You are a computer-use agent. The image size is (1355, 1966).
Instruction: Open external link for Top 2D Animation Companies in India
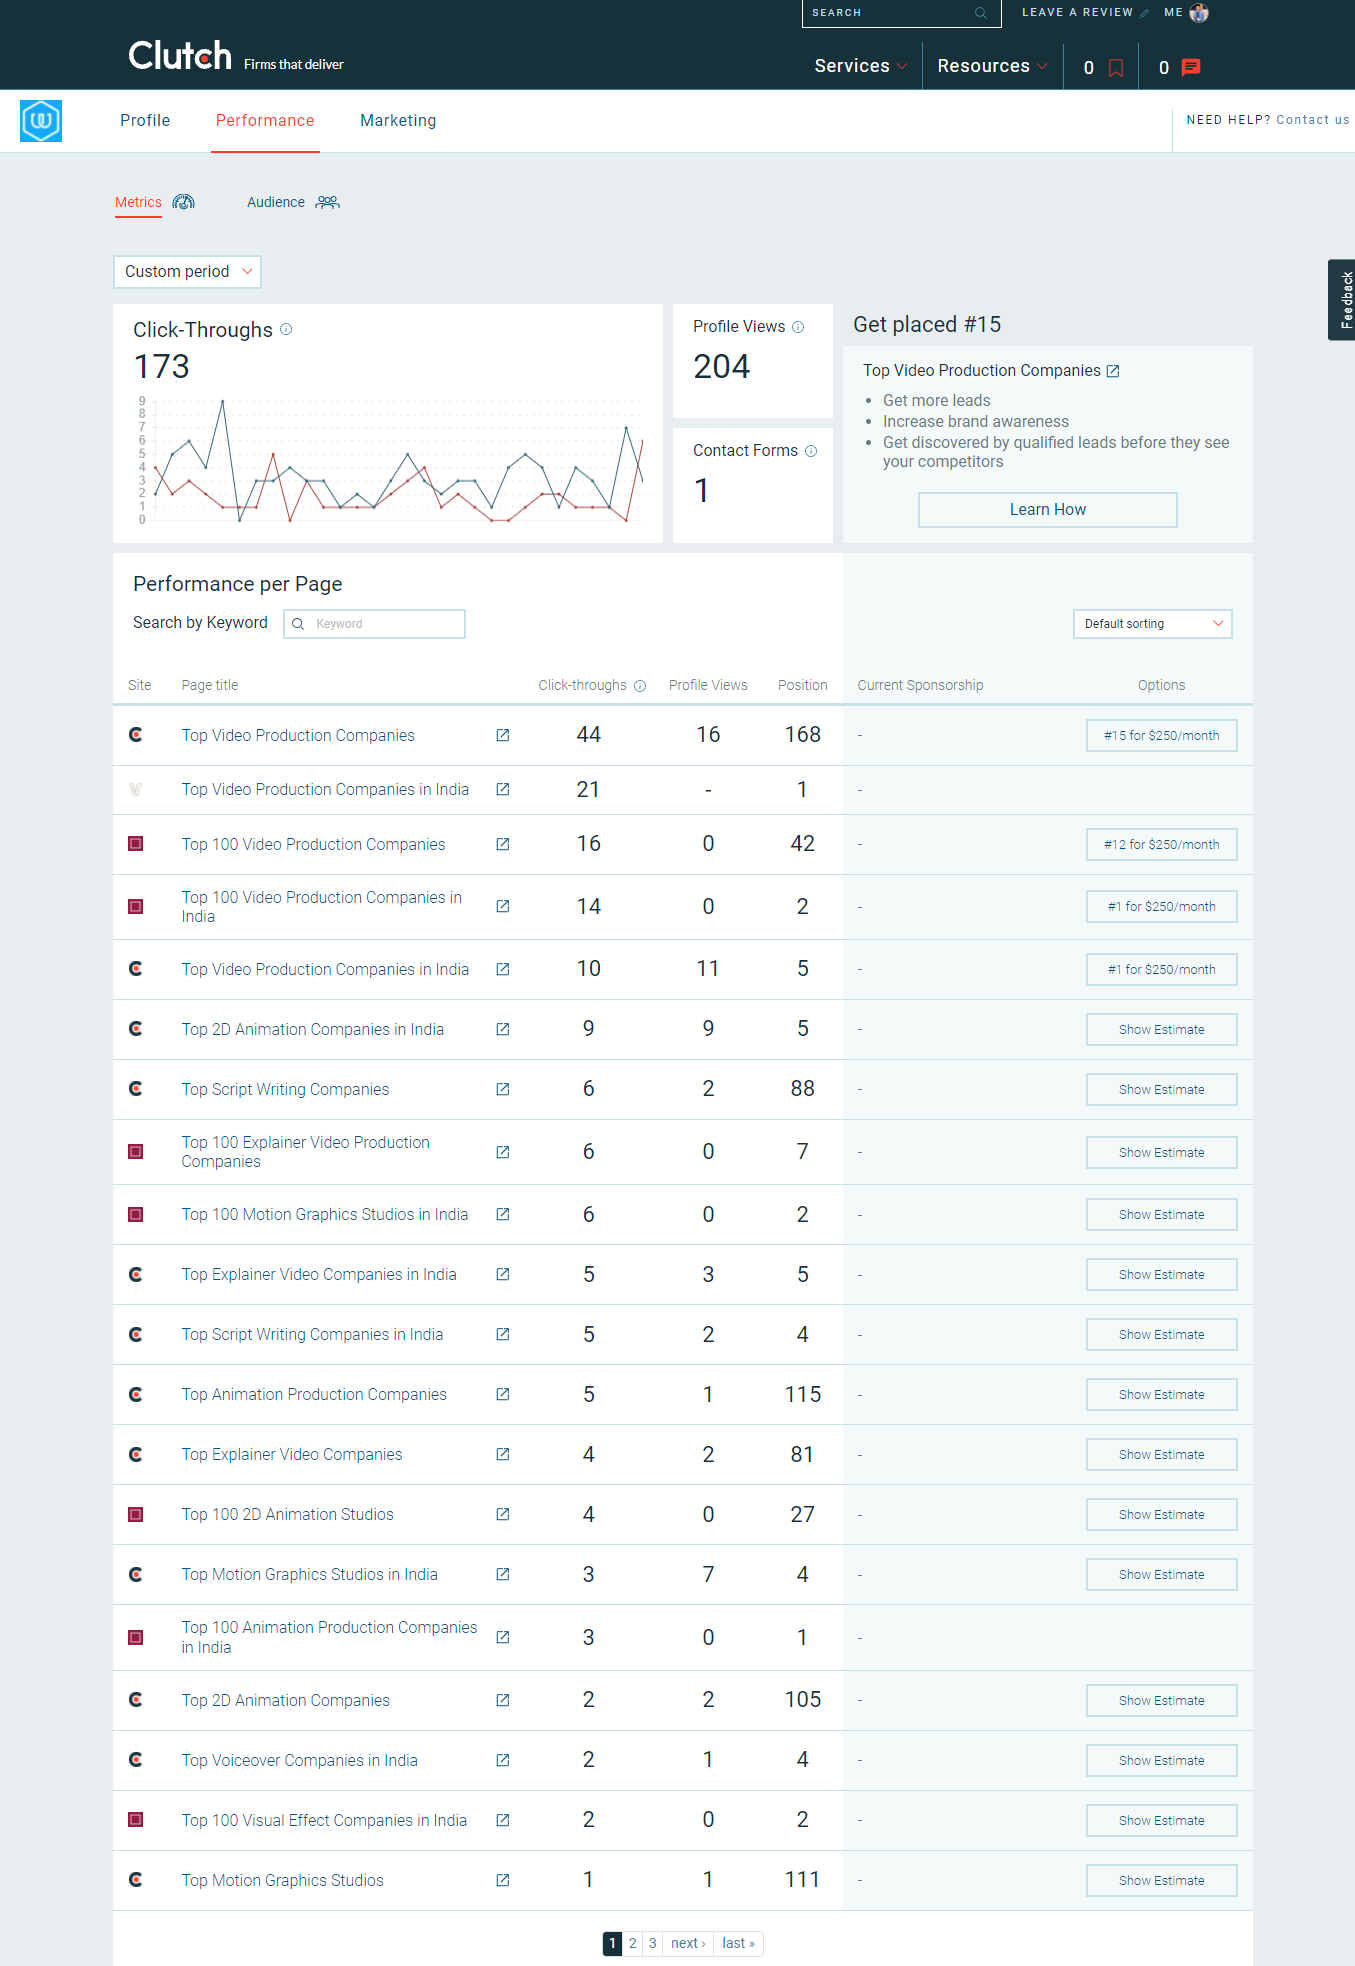(x=503, y=1029)
